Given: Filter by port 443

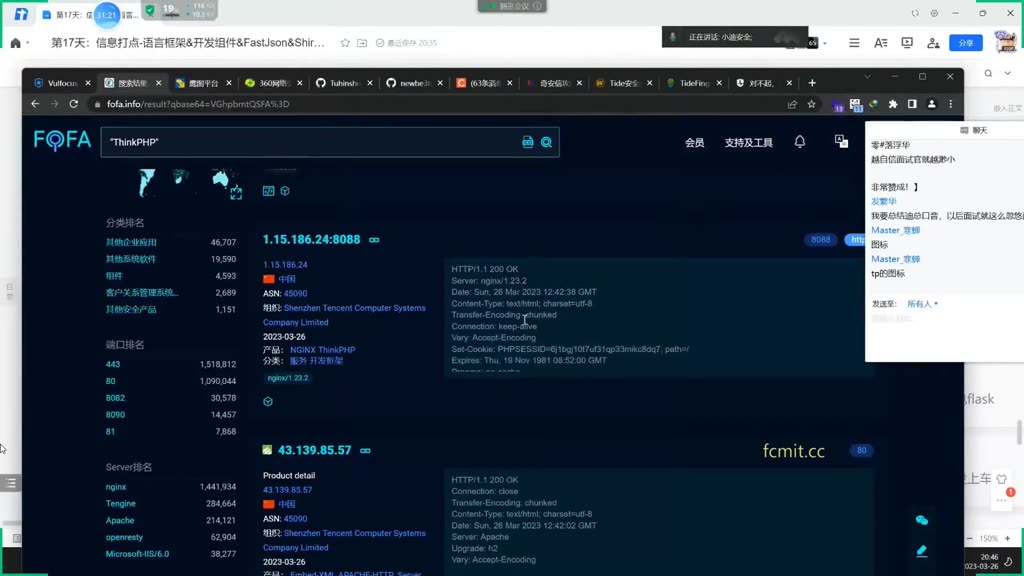Looking at the screenshot, I should pyautogui.click(x=113, y=364).
